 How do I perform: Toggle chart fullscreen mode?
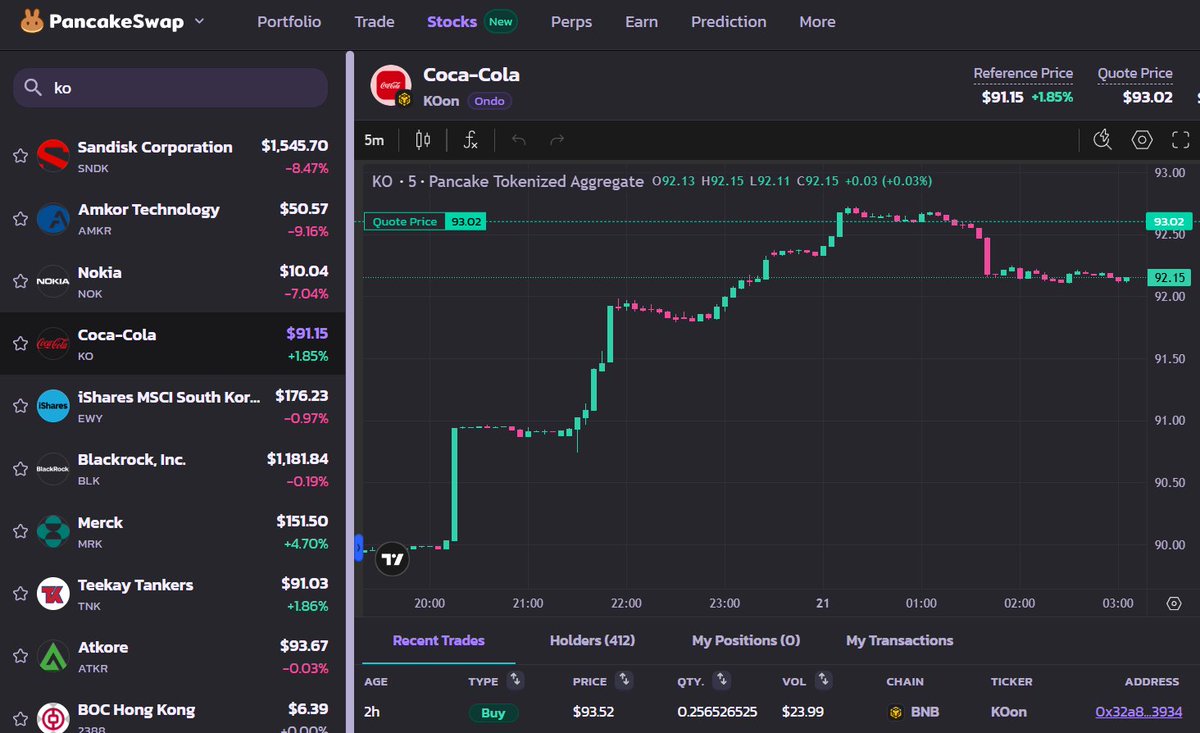1181,140
